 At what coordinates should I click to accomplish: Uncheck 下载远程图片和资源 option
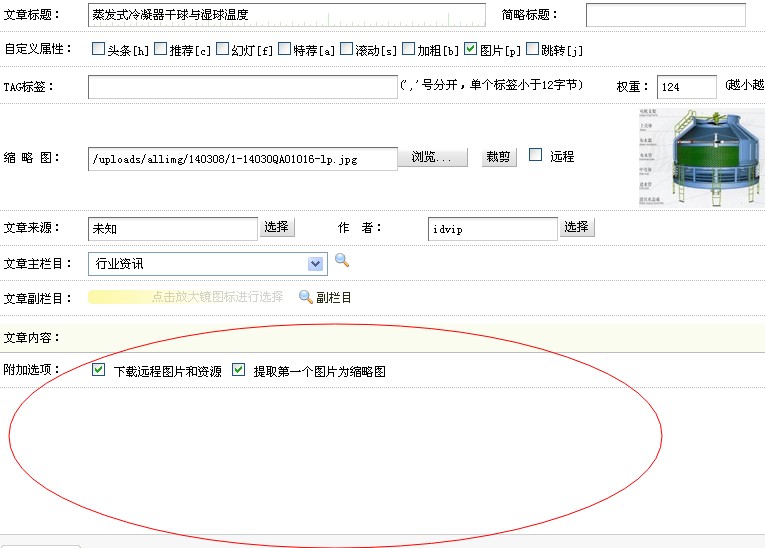coord(99,369)
